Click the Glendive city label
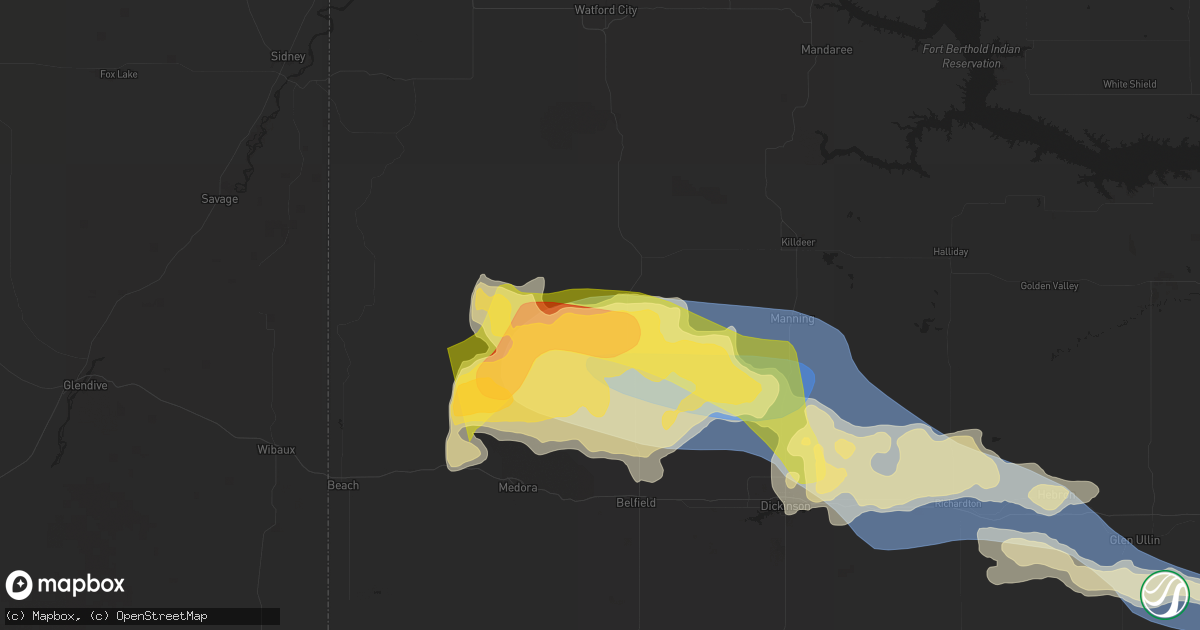This screenshot has height=630, width=1200. 85,385
